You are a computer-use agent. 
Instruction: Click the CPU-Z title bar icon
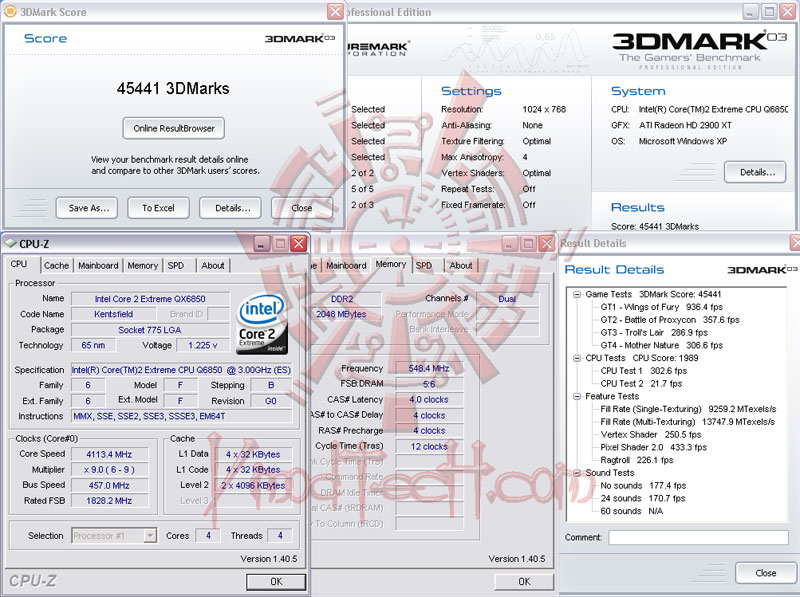[10, 244]
